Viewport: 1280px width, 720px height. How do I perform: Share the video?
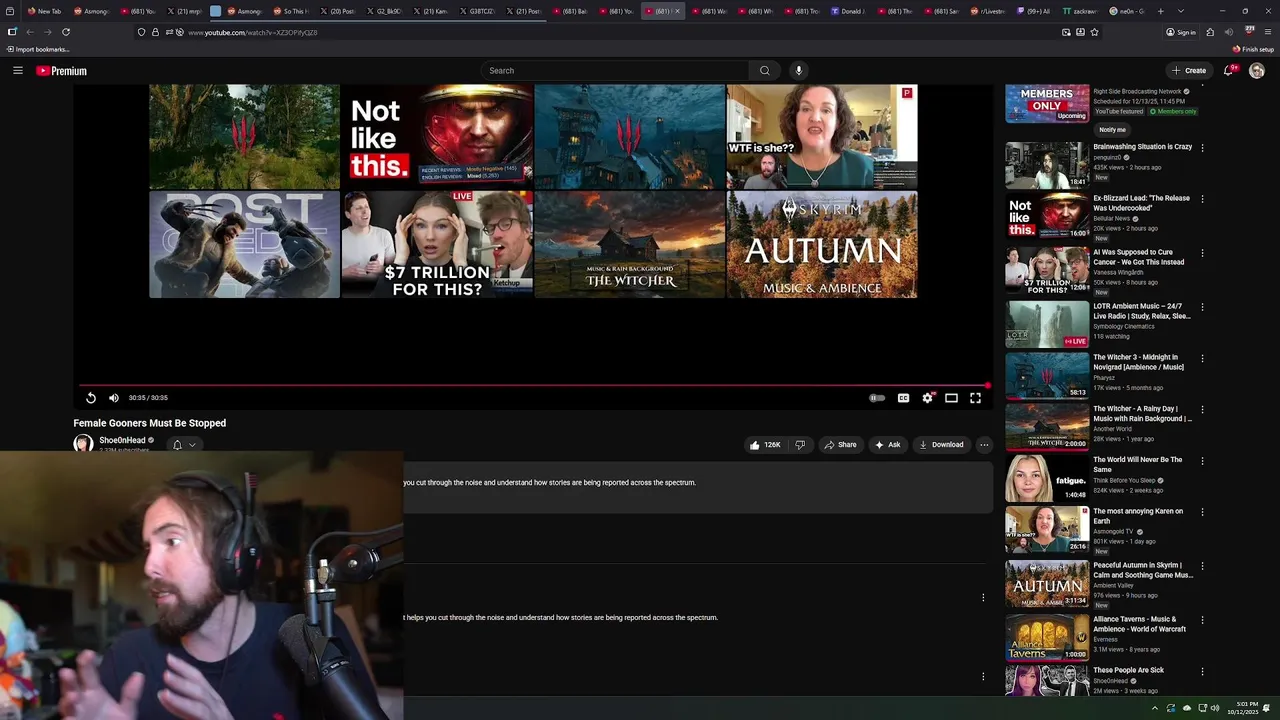(840, 445)
